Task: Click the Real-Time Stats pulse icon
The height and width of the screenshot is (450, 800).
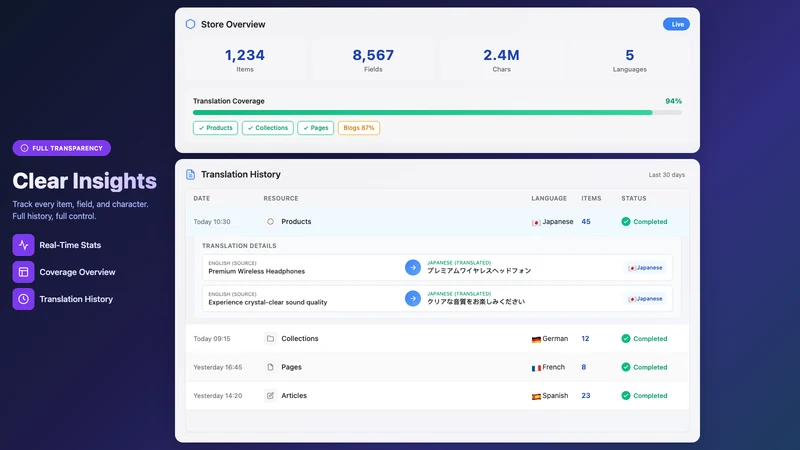Action: [x=23, y=245]
